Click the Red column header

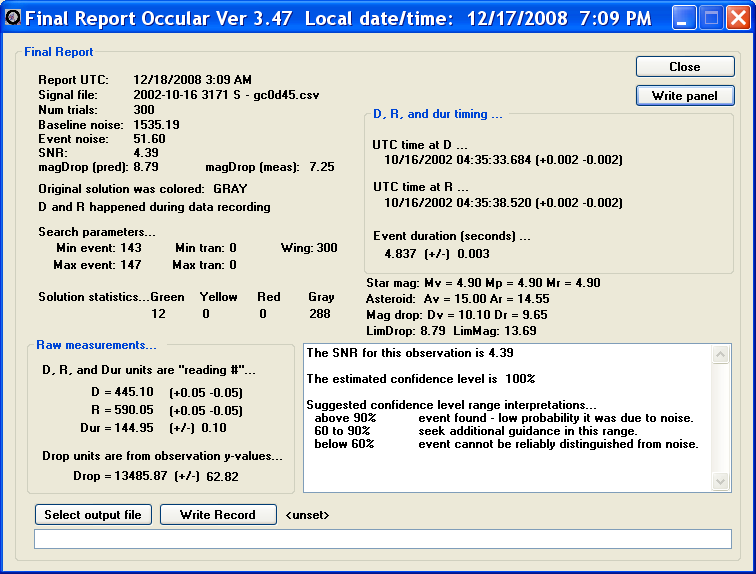(x=269, y=297)
